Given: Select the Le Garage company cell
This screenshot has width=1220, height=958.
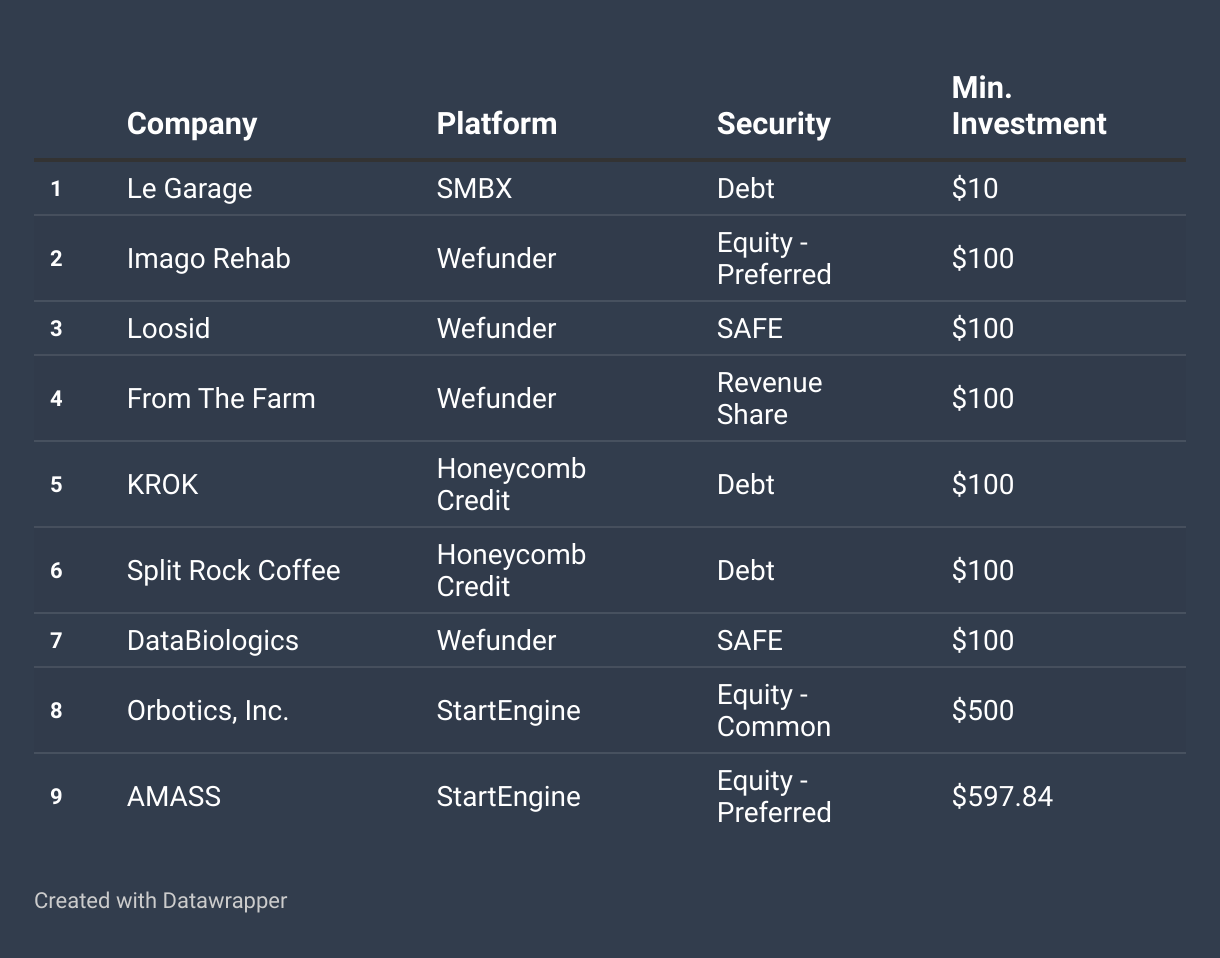Looking at the screenshot, I should click(x=189, y=188).
